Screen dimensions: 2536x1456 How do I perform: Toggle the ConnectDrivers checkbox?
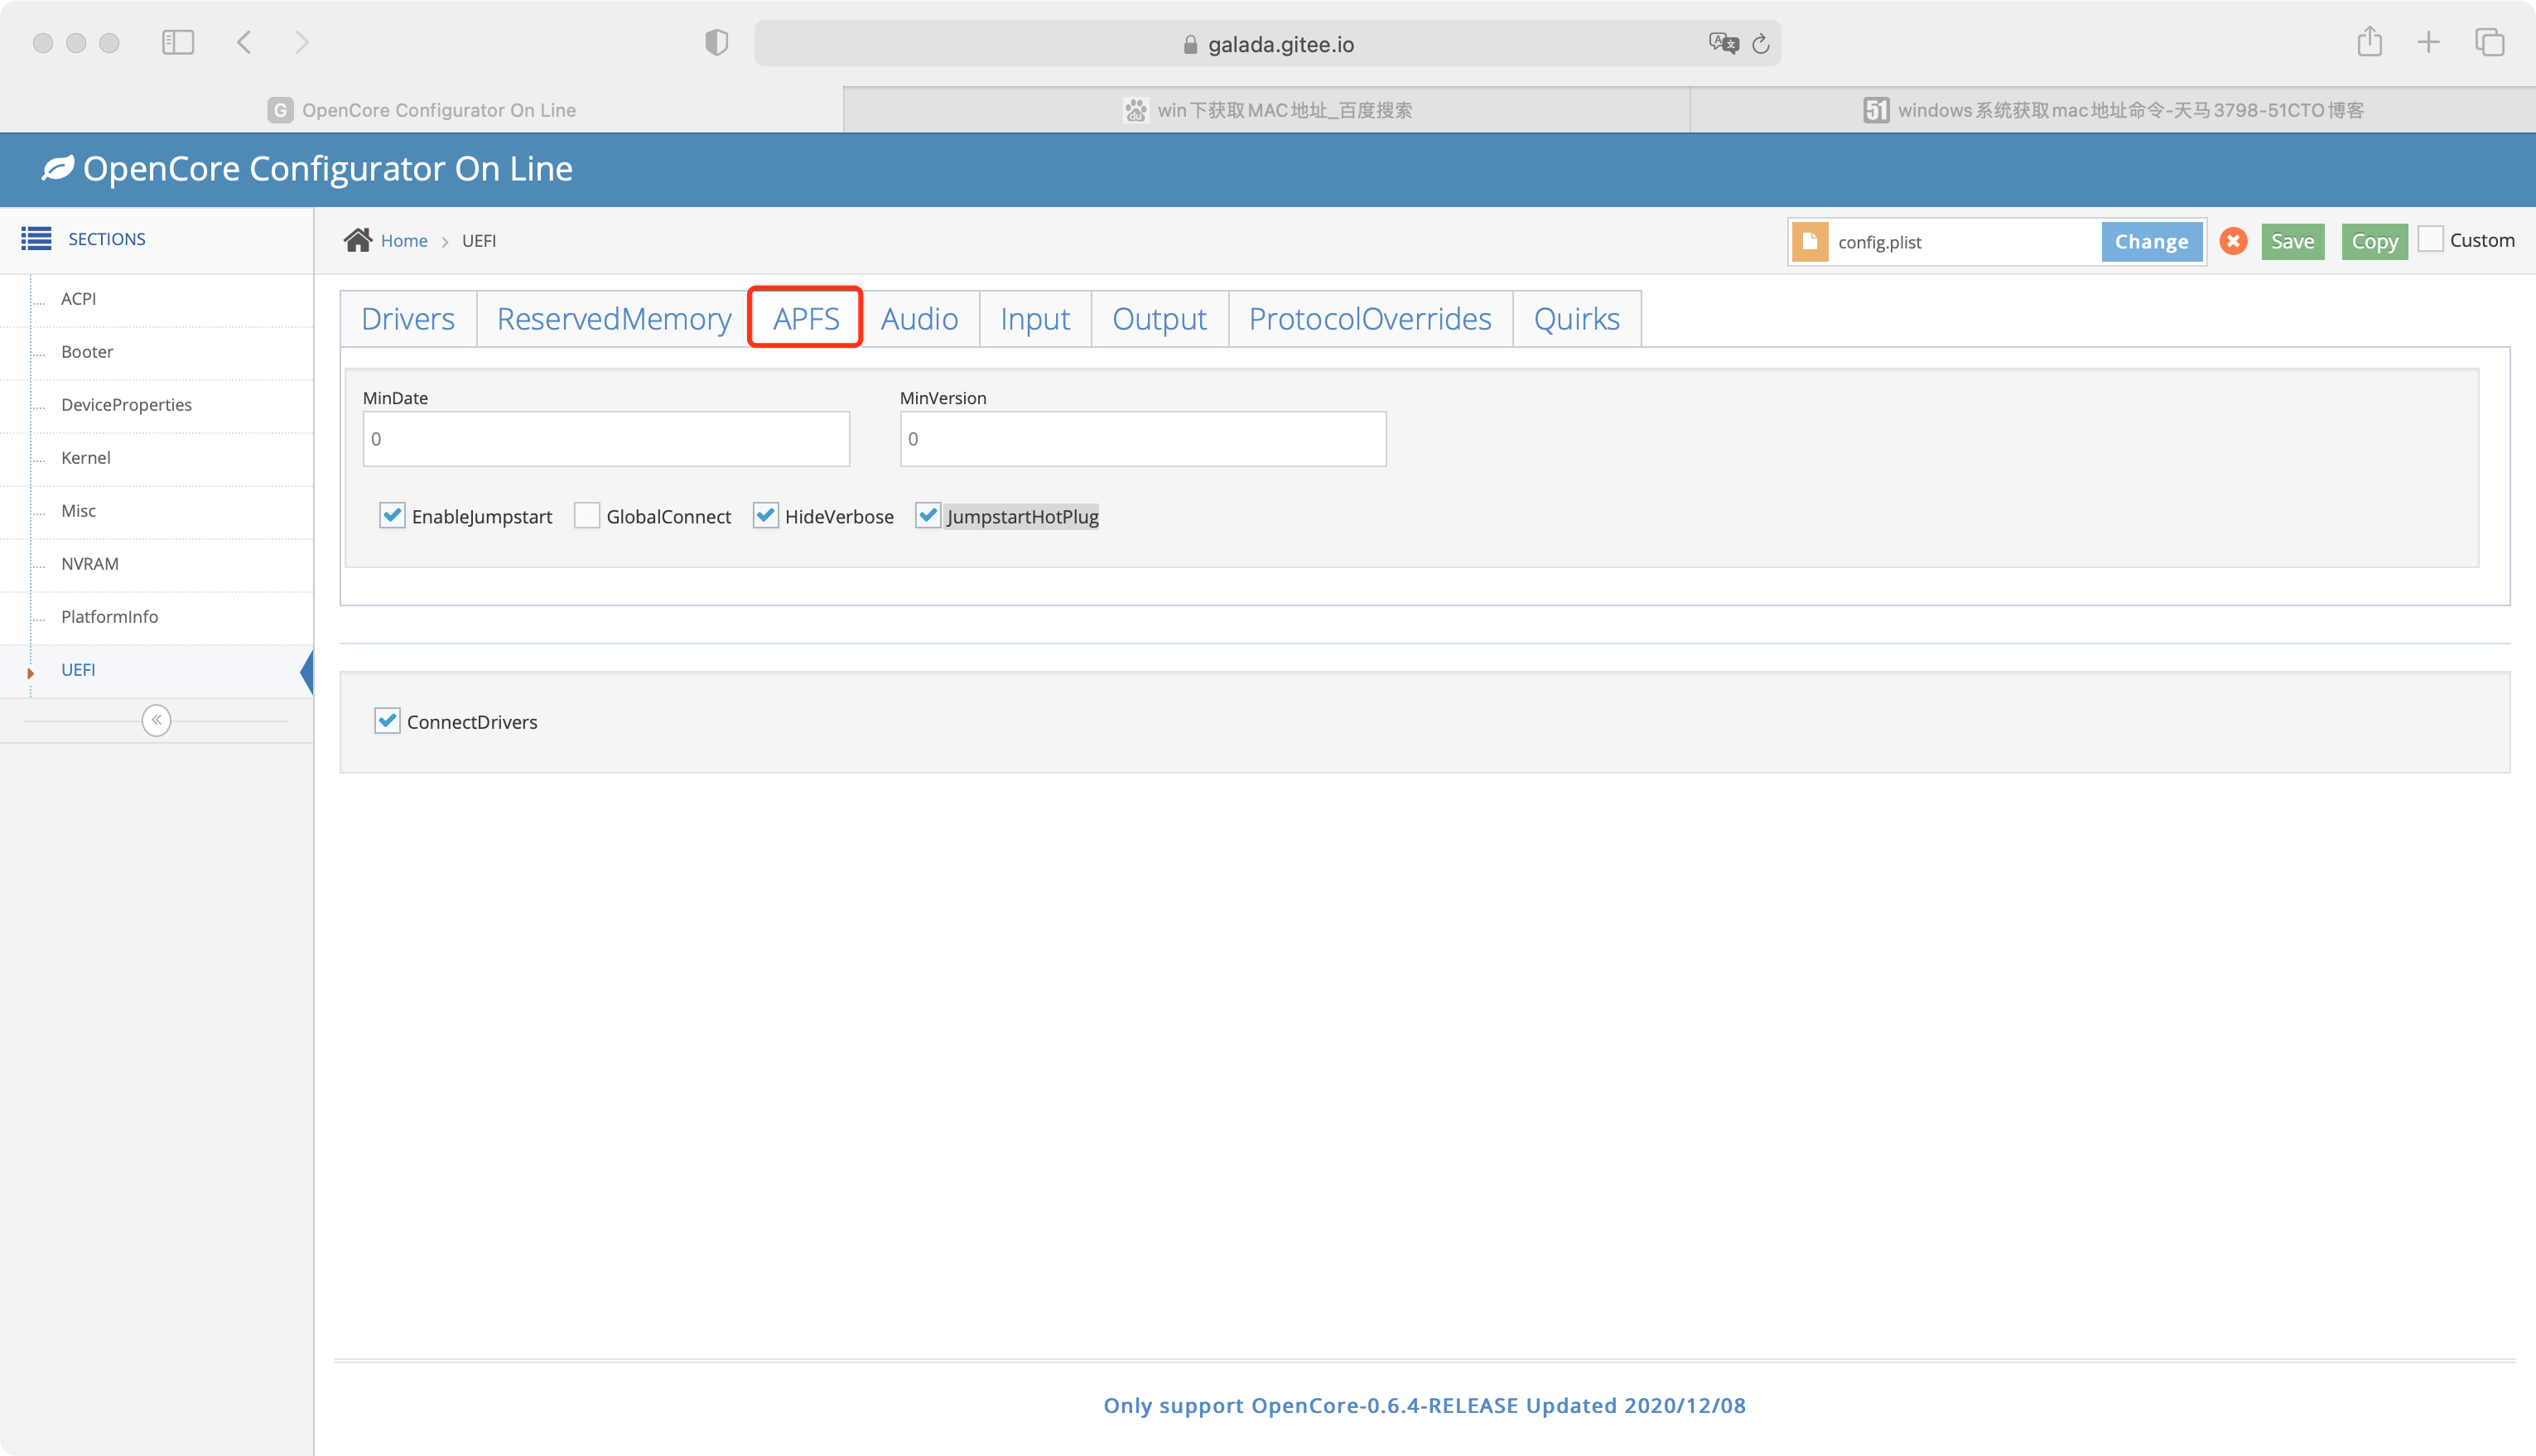tap(387, 721)
